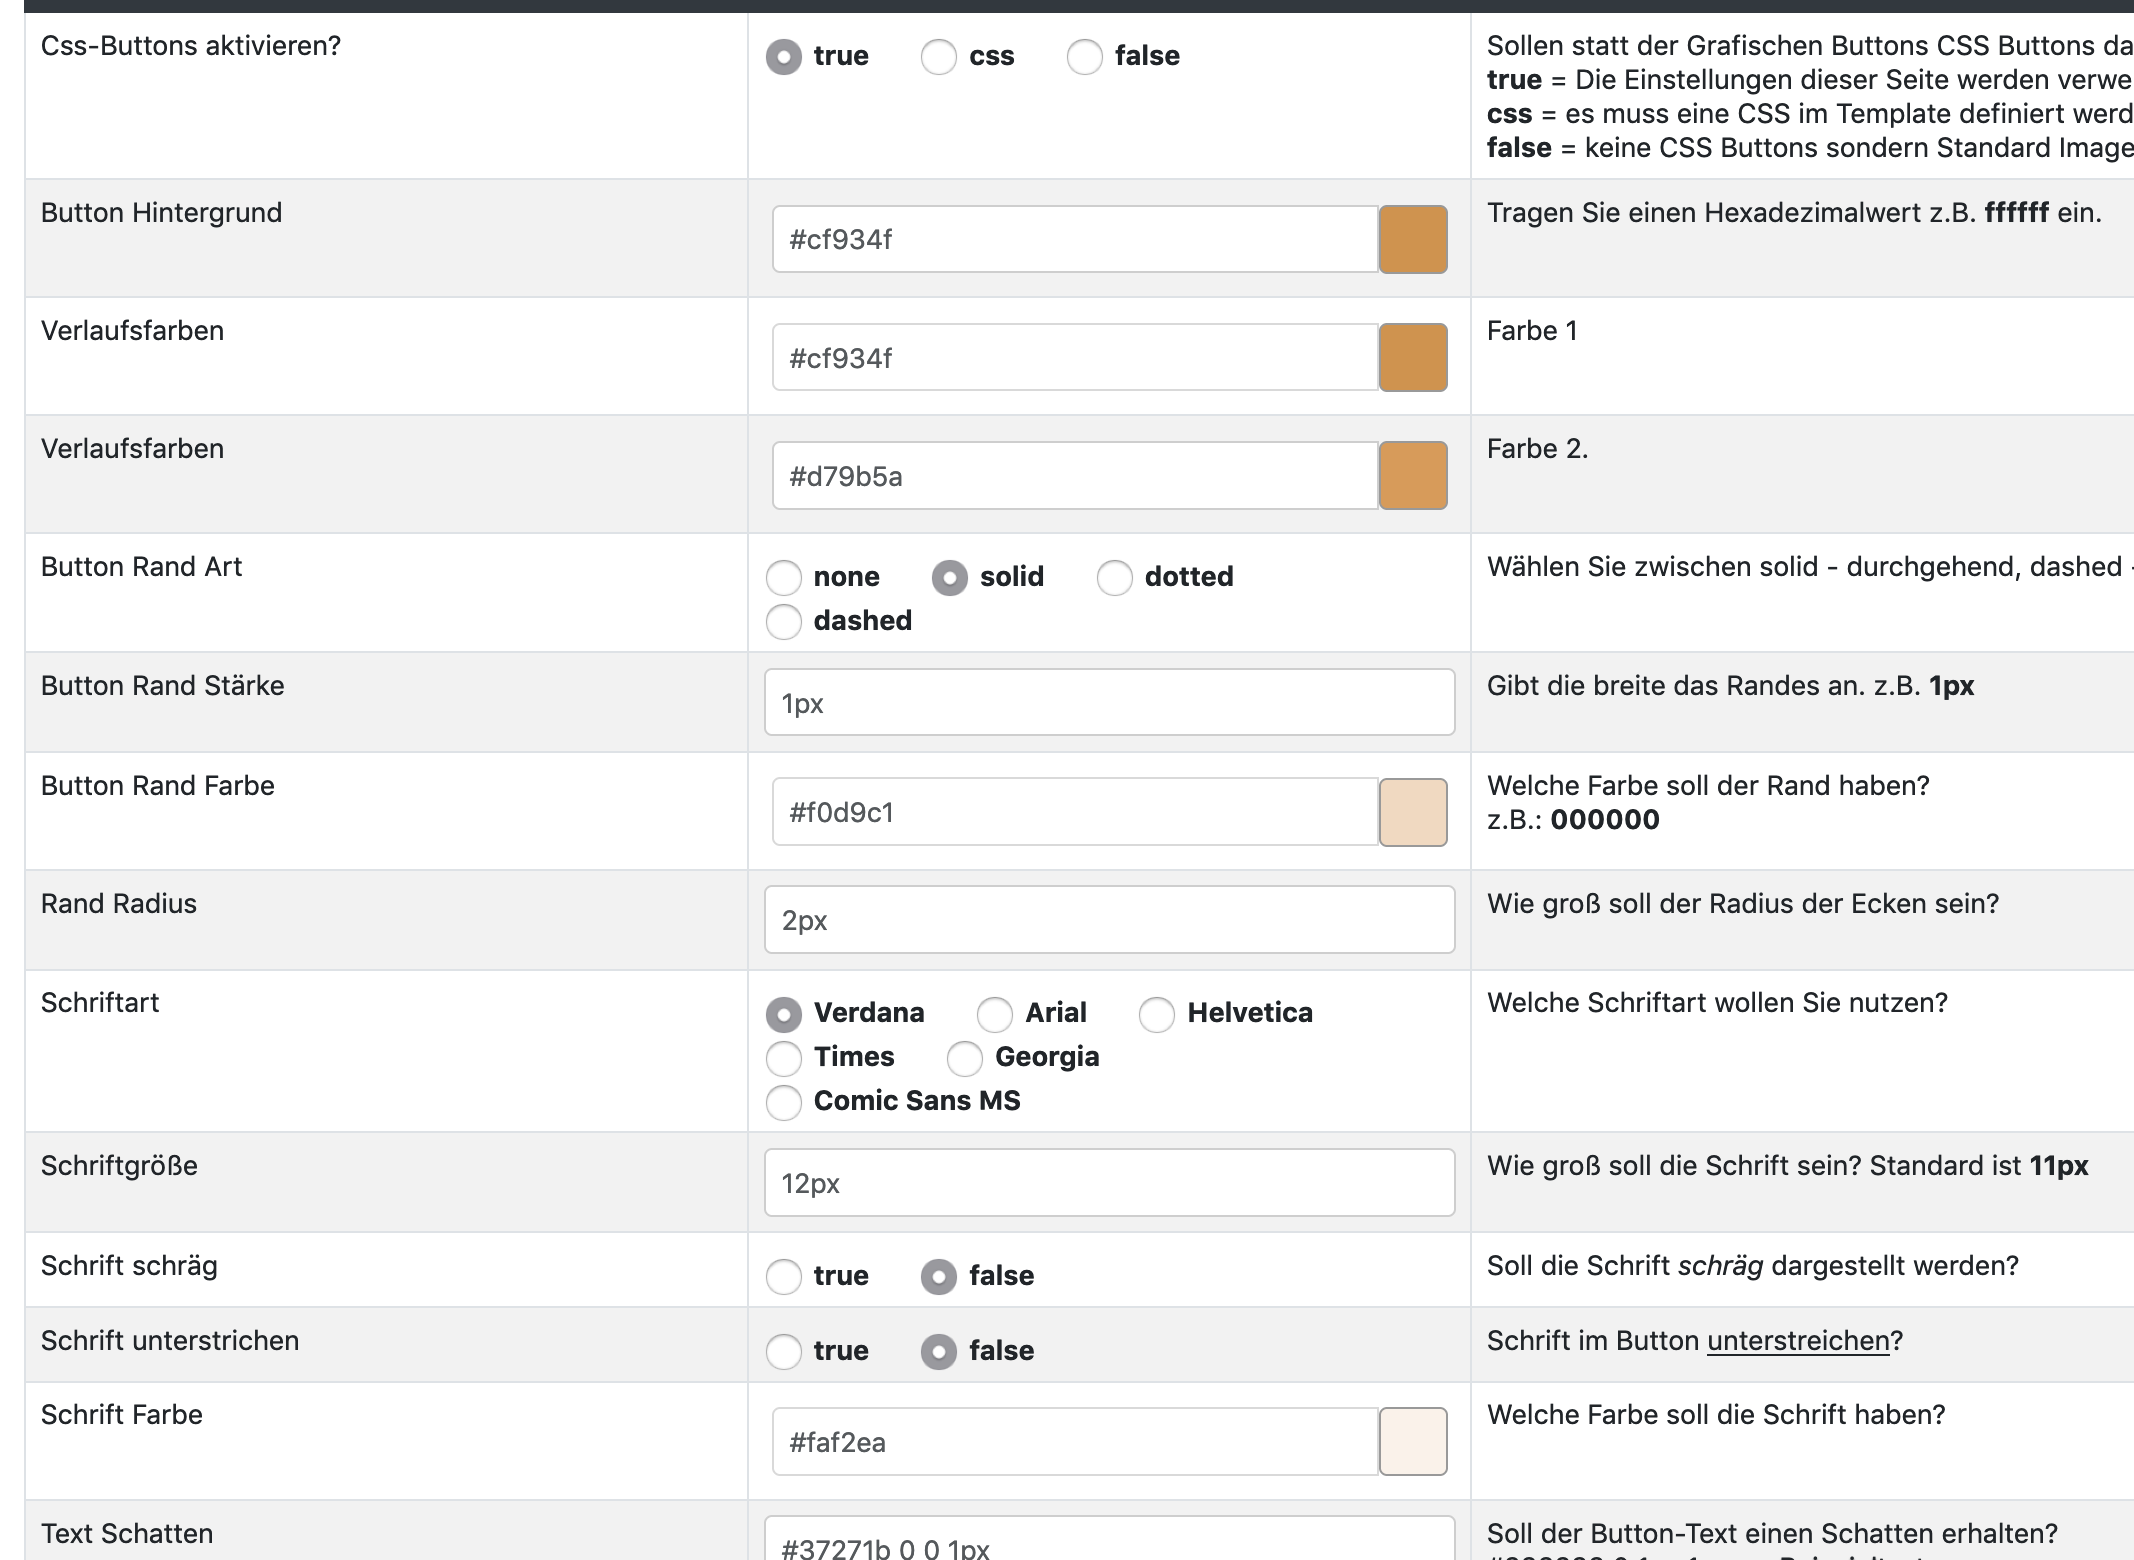
Task: Focus the Schriftgröße text field
Action: coord(1108,1183)
